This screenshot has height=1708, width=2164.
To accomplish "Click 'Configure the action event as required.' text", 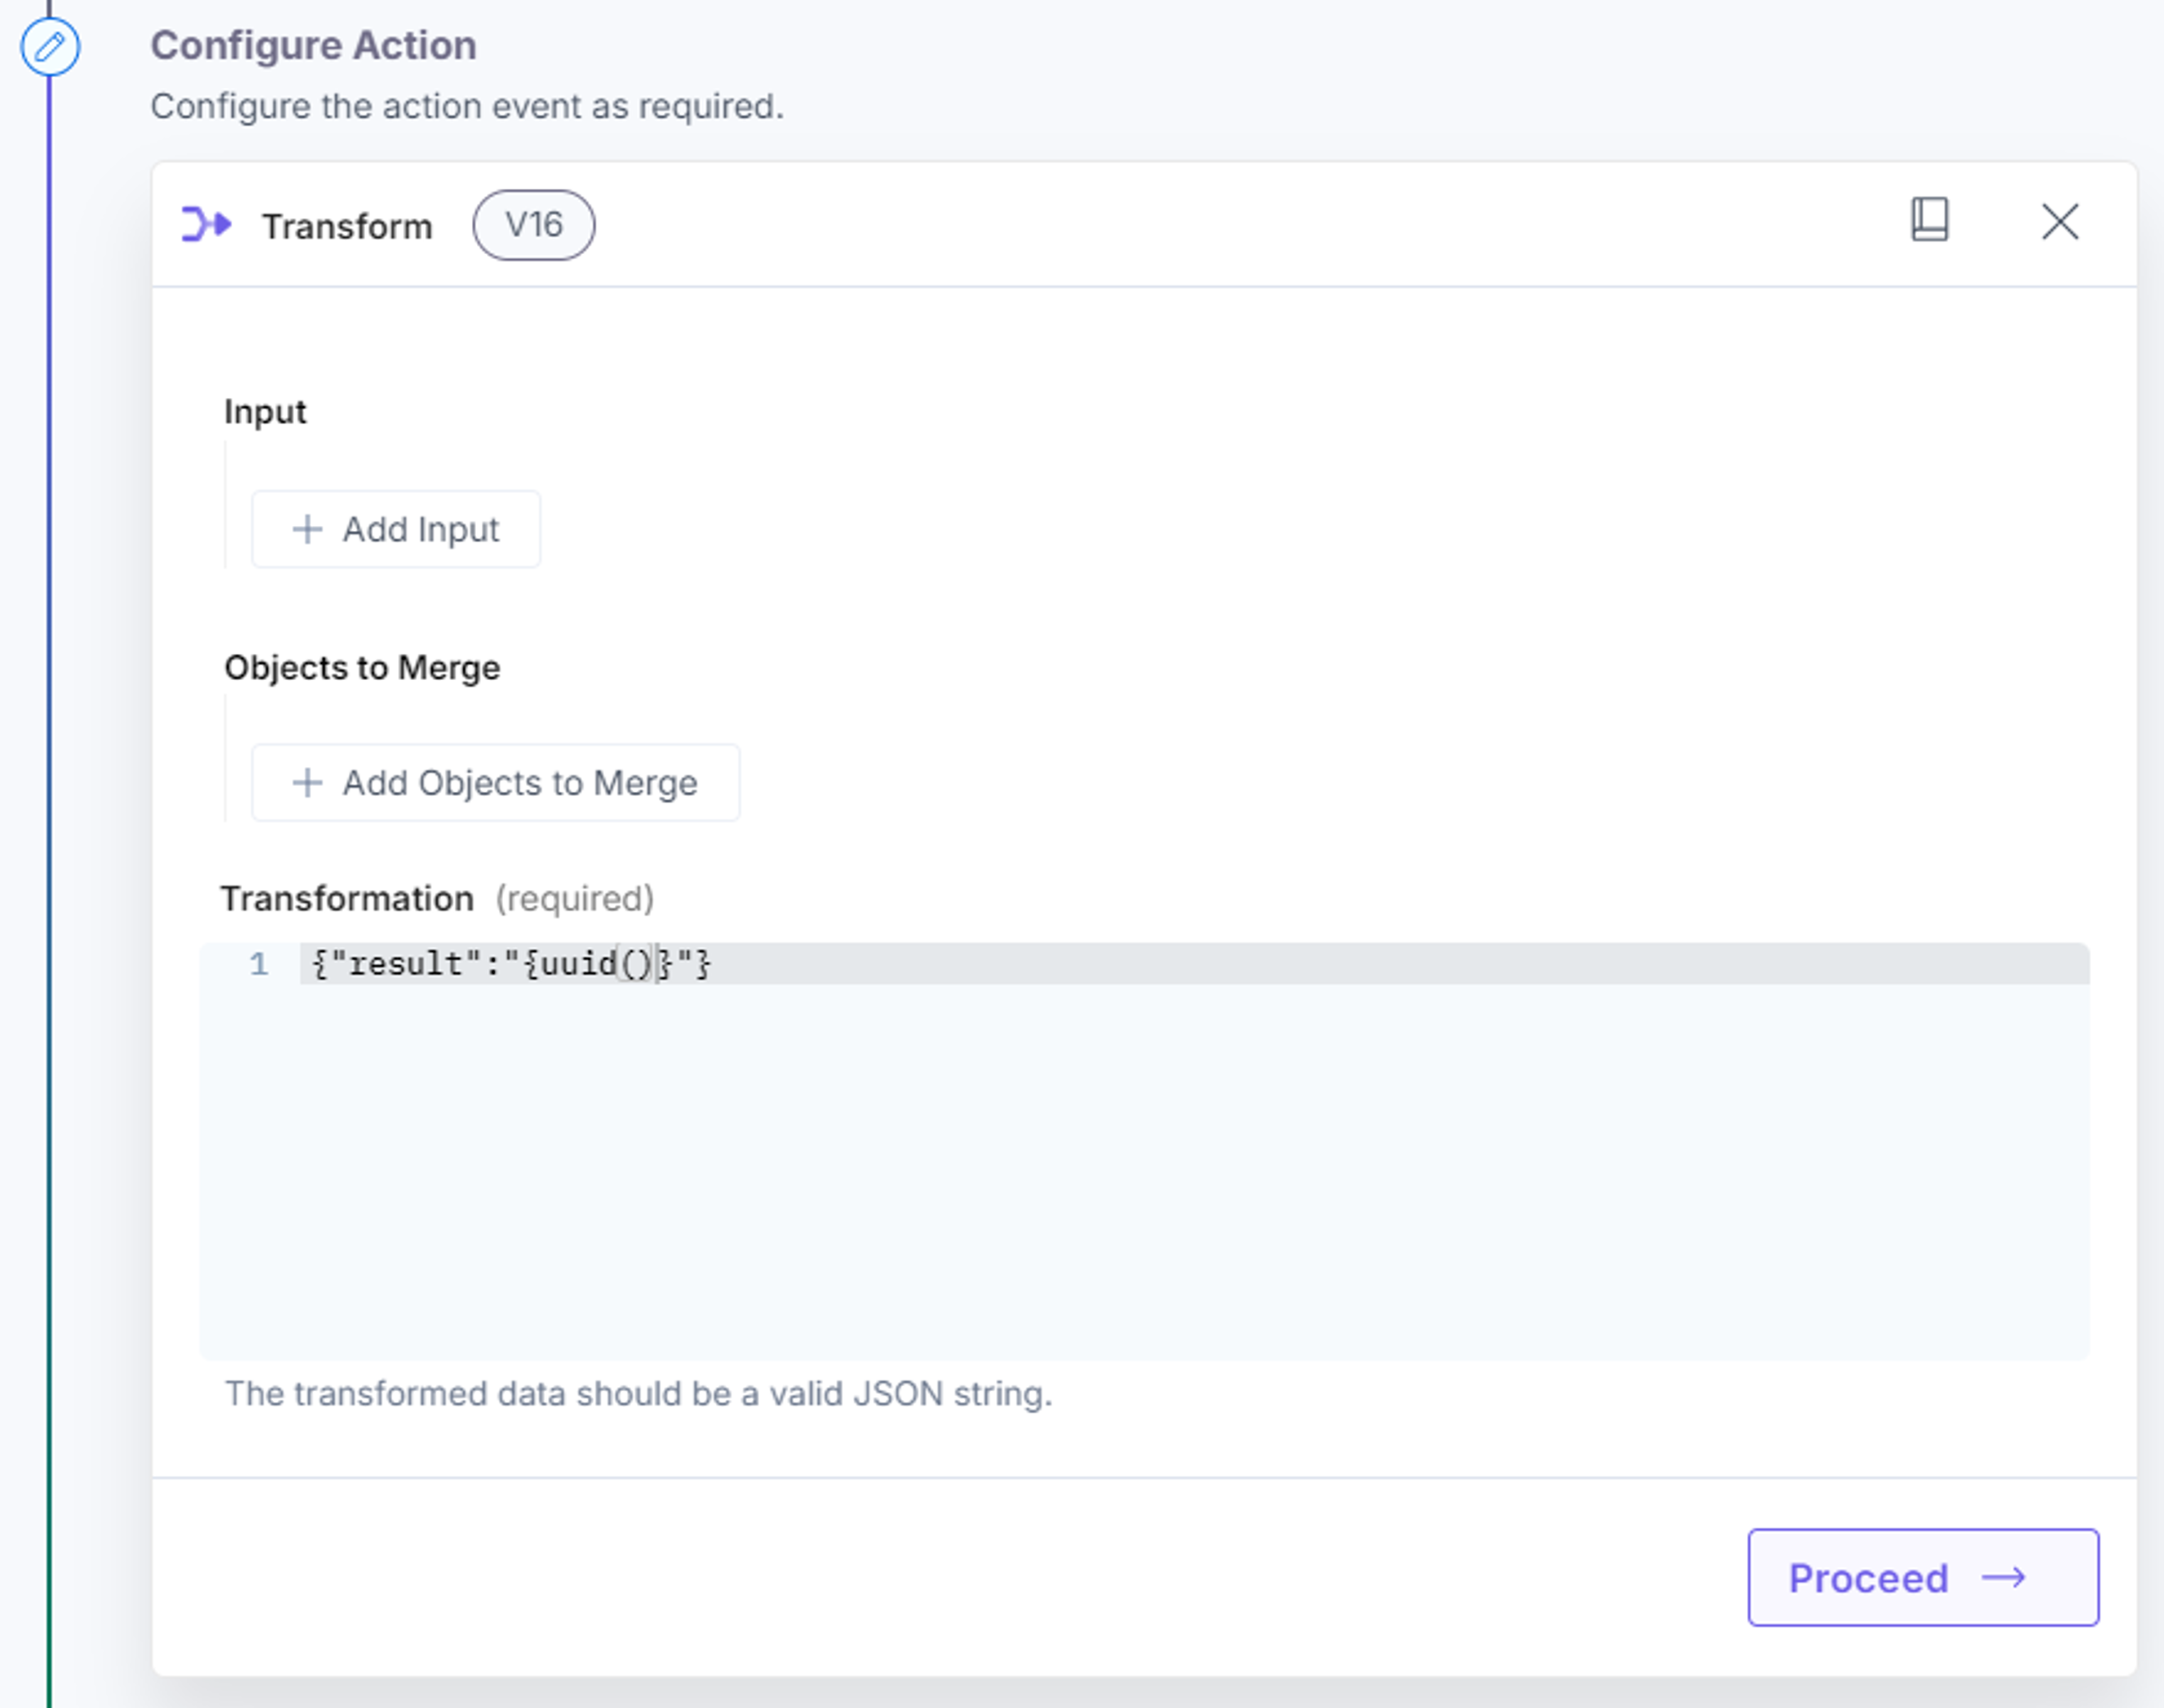I will click(467, 106).
